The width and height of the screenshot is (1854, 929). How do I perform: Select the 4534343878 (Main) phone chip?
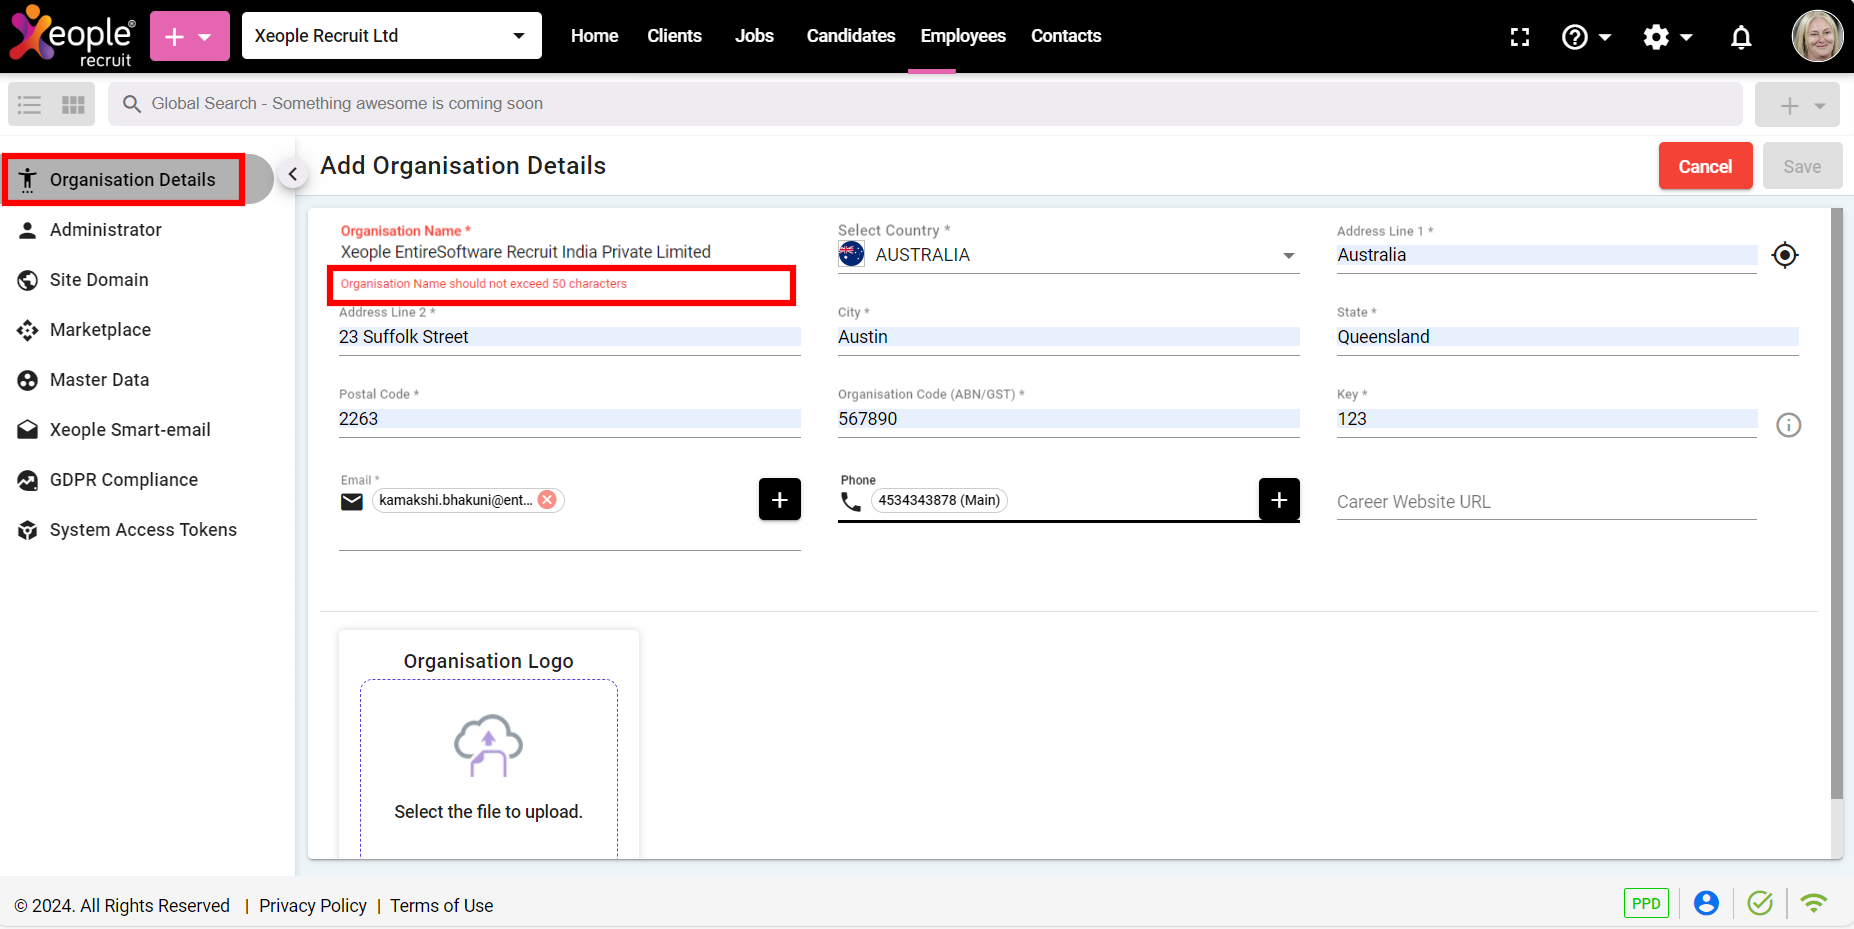(x=939, y=500)
